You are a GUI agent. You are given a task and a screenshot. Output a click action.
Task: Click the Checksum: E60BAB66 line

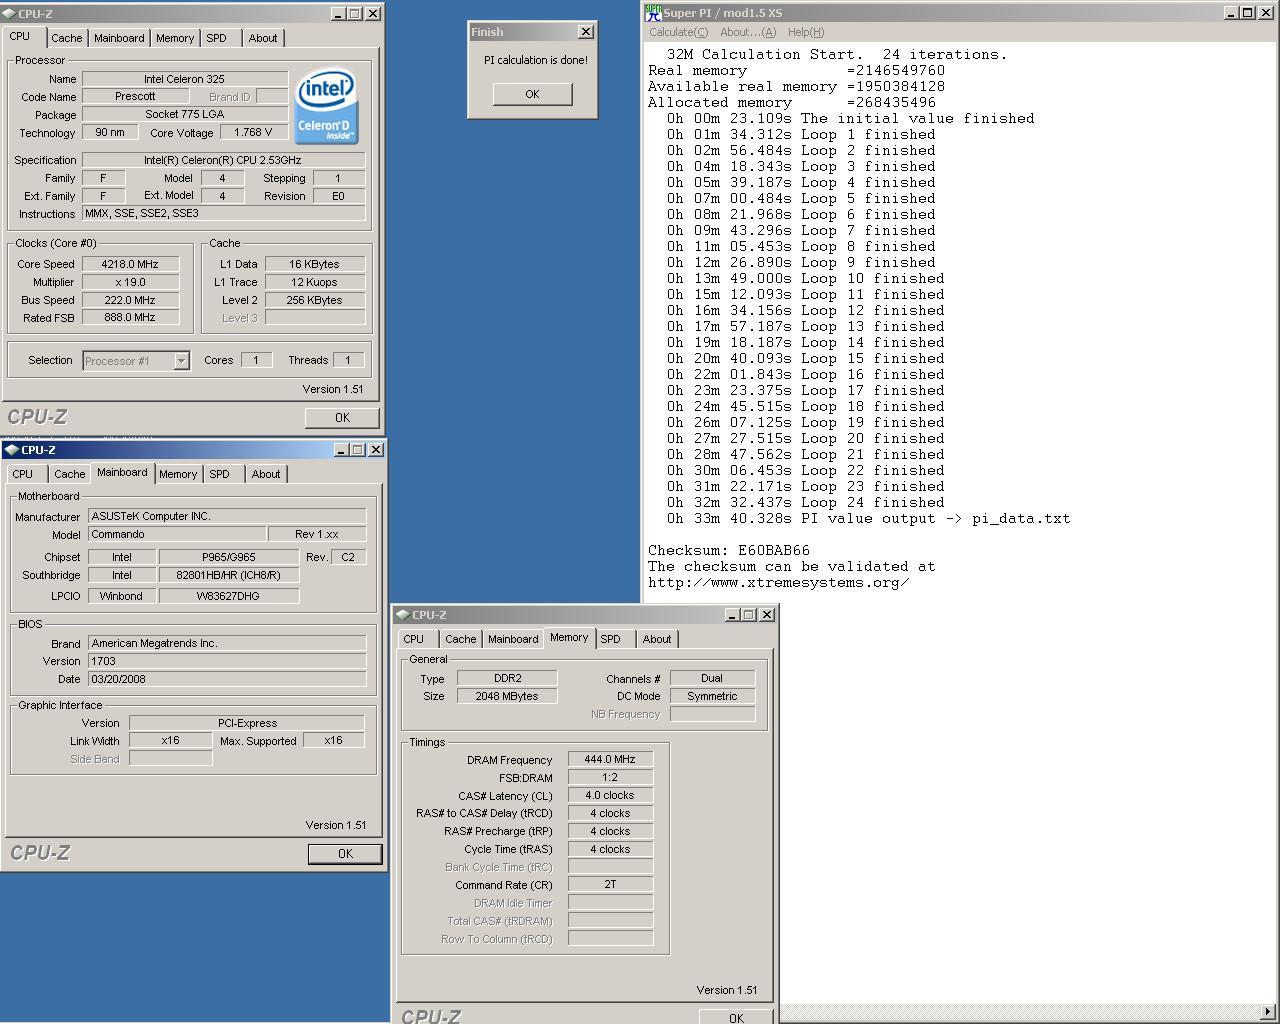[729, 550]
